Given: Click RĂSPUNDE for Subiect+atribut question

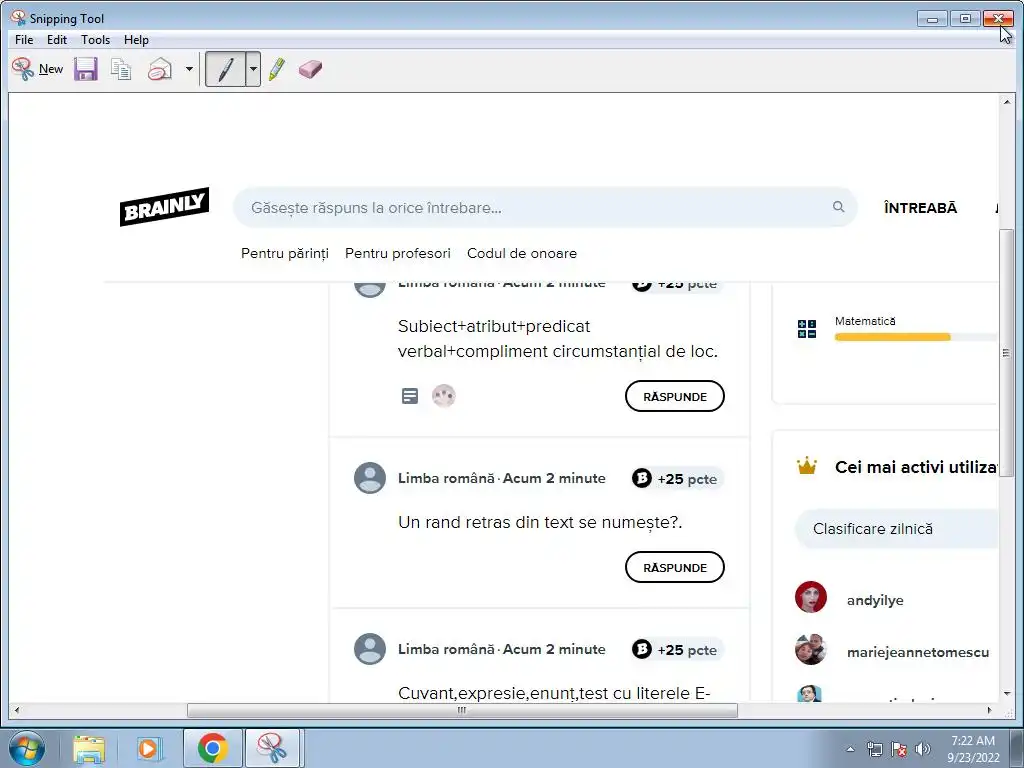Looking at the screenshot, I should (x=675, y=396).
